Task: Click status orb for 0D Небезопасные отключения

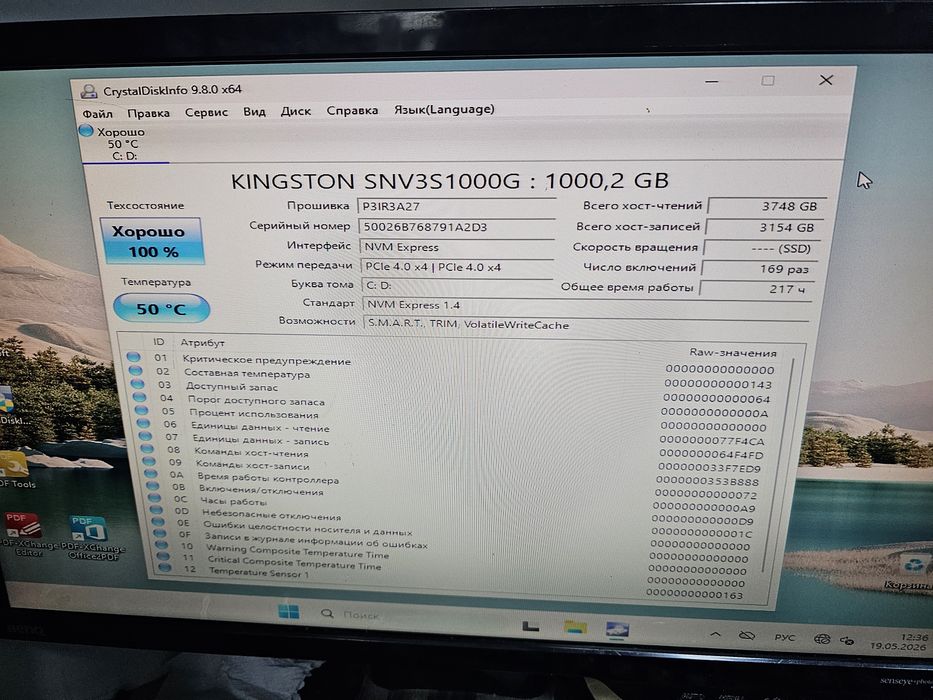Action: click(156, 510)
